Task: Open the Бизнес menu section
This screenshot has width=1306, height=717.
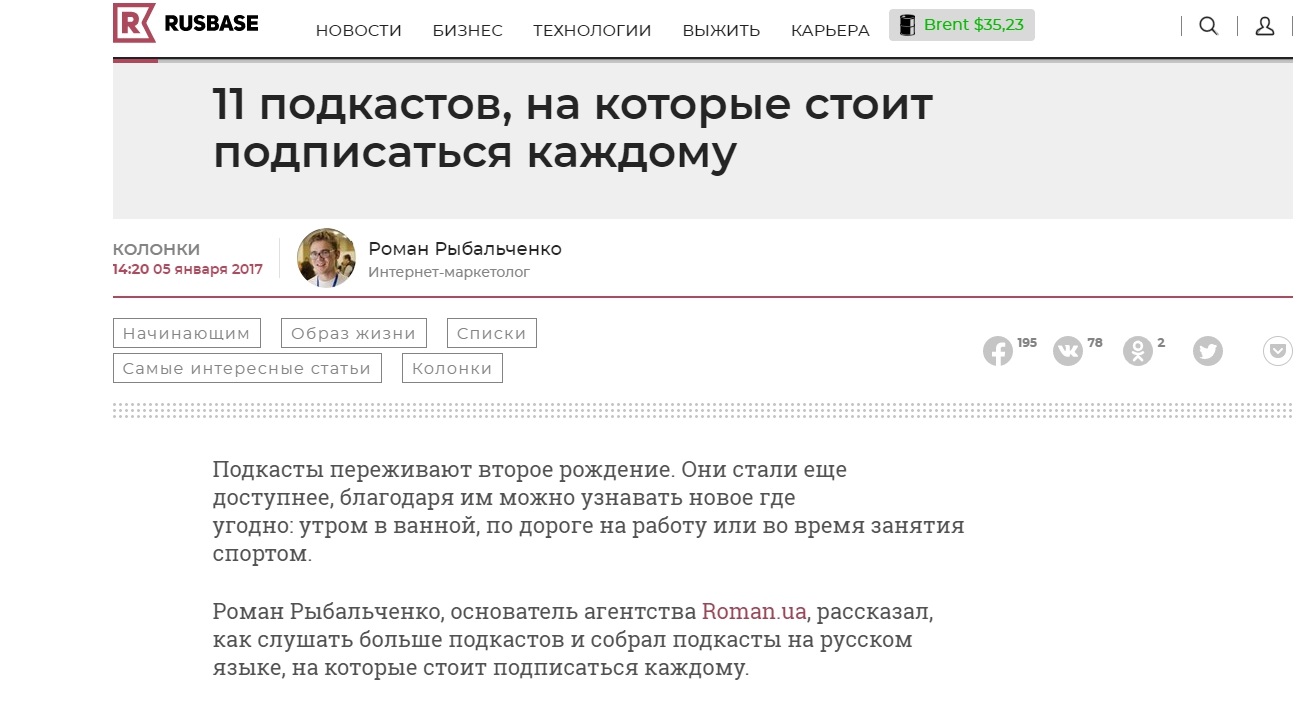Action: coord(467,30)
